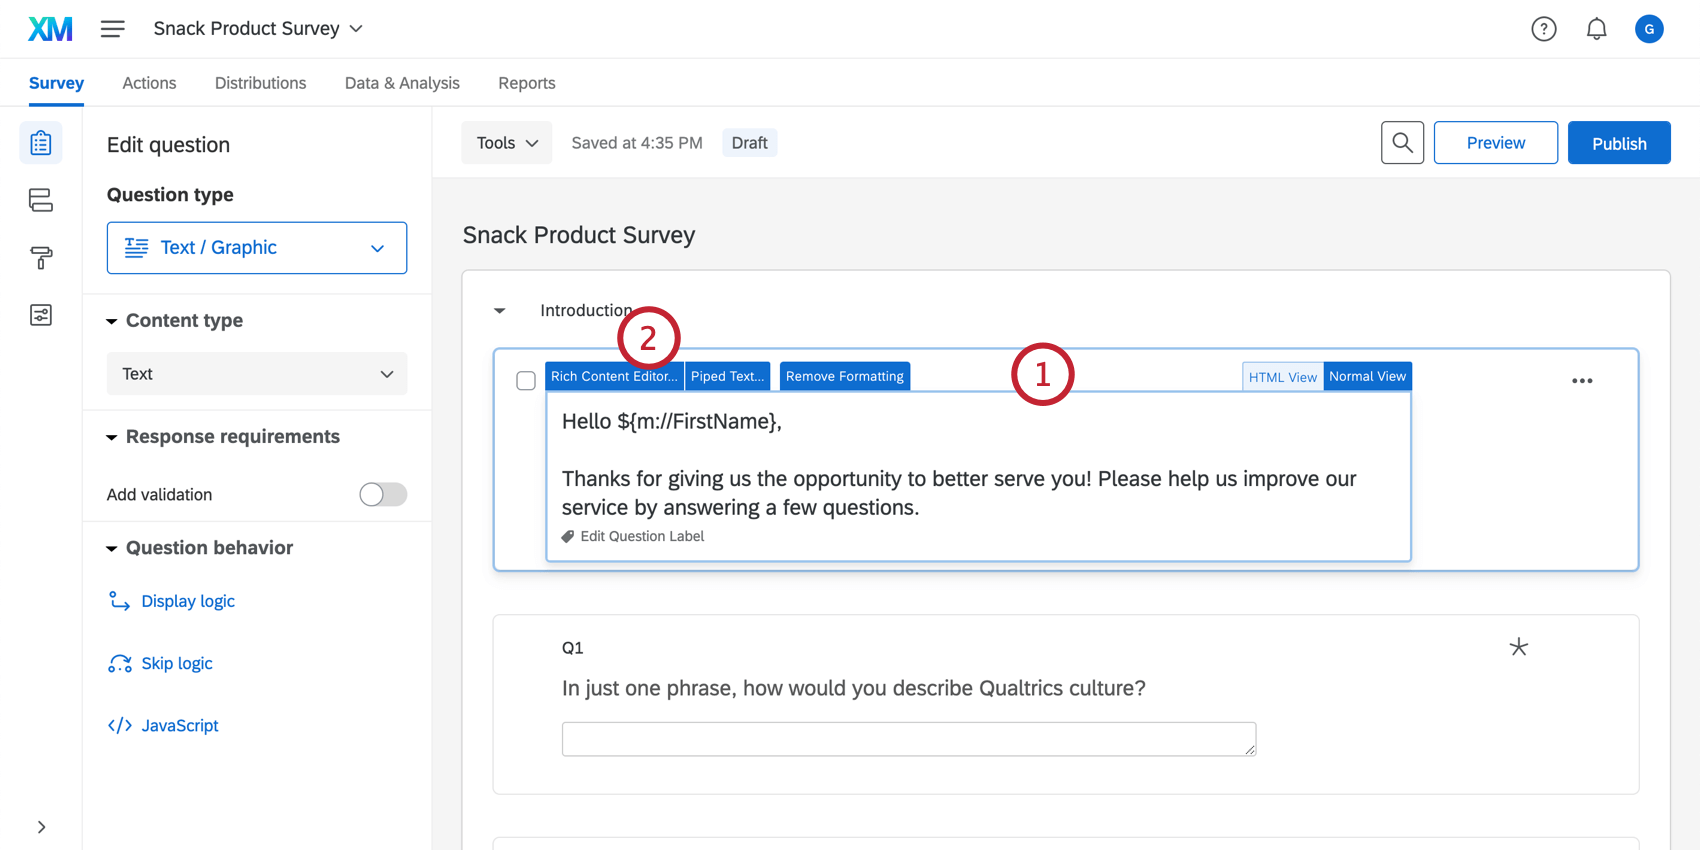Open the Display logic link
Viewport: 1700px width, 850px height.
point(188,601)
